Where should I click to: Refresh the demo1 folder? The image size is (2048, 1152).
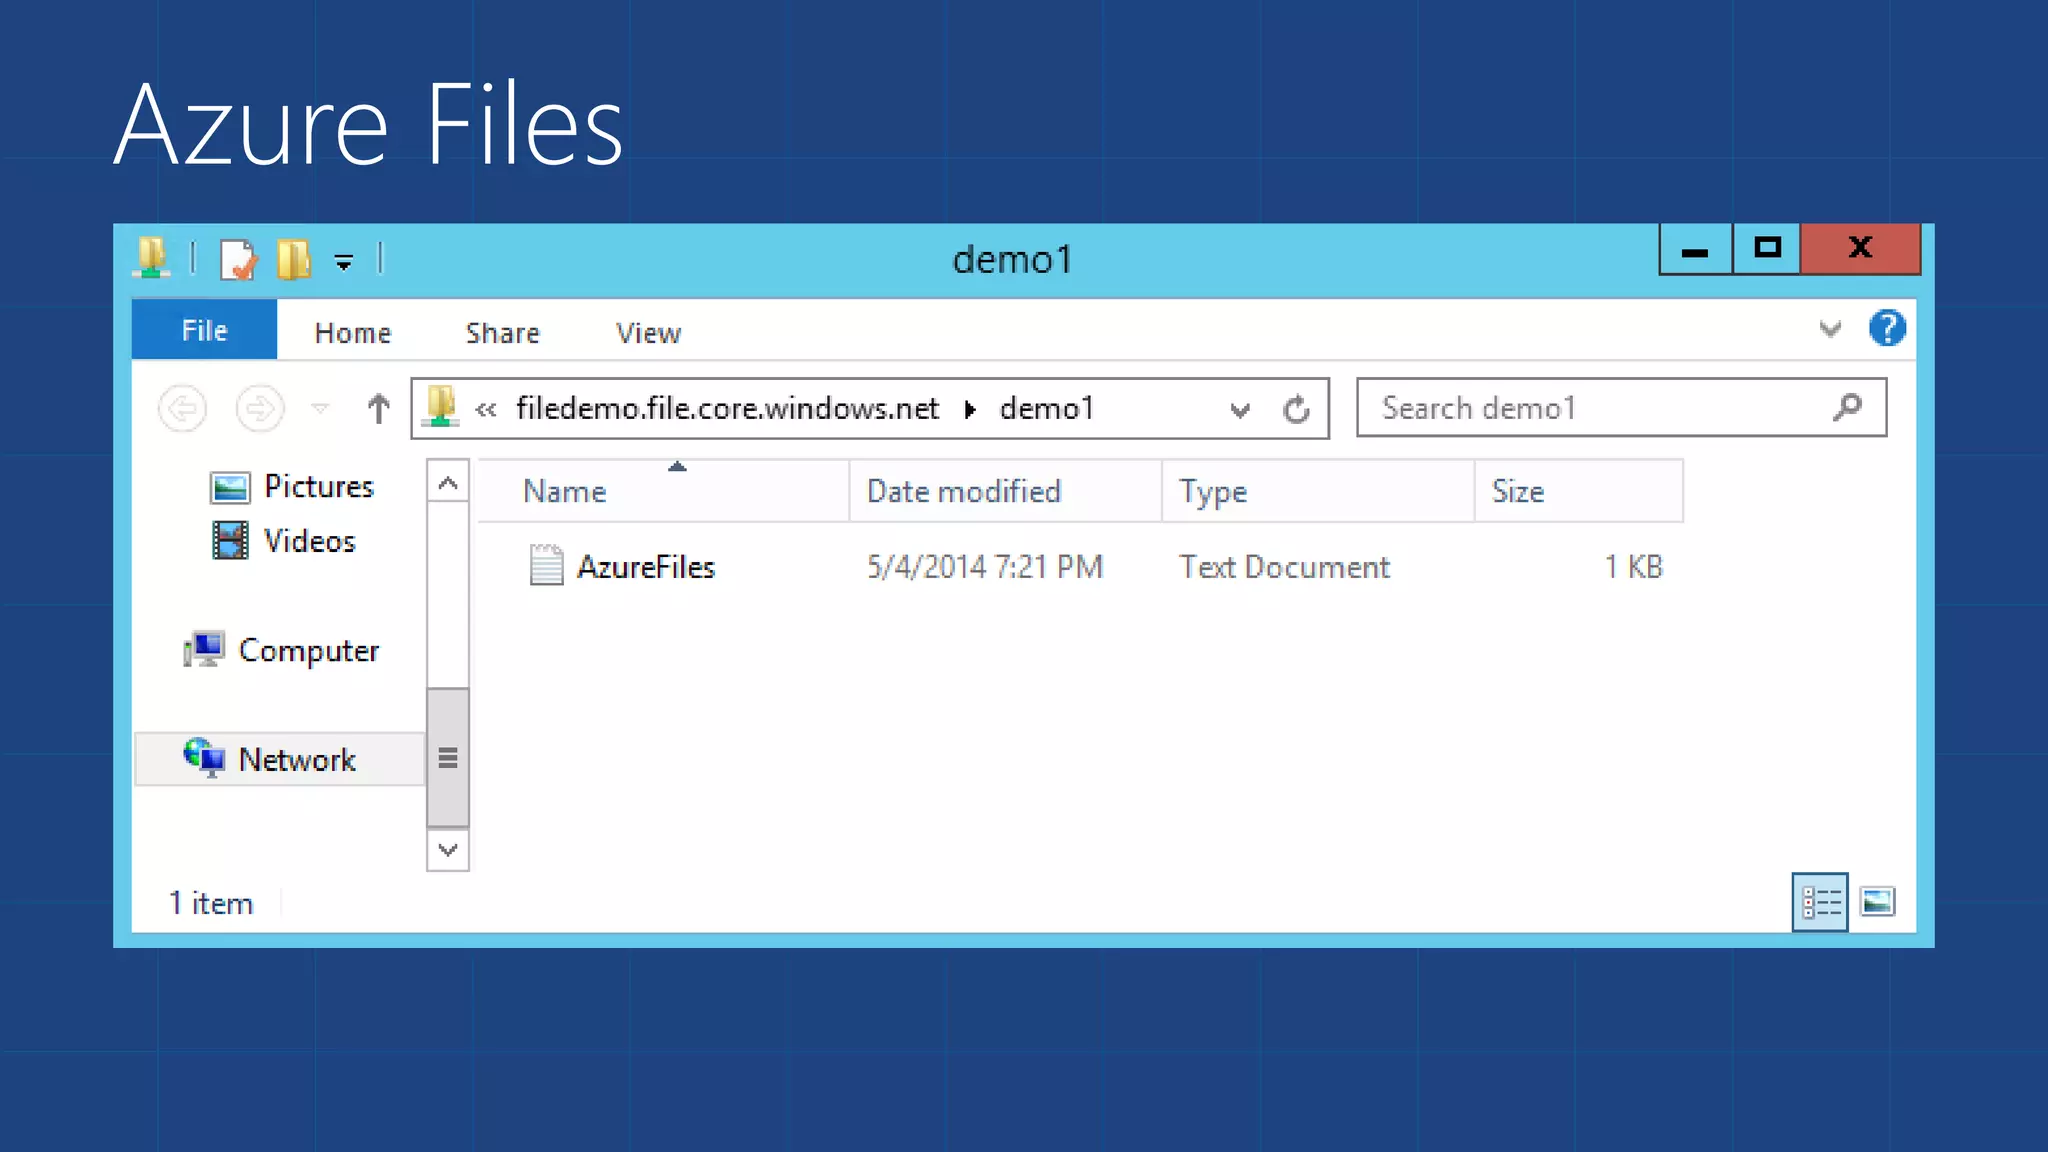[1296, 408]
